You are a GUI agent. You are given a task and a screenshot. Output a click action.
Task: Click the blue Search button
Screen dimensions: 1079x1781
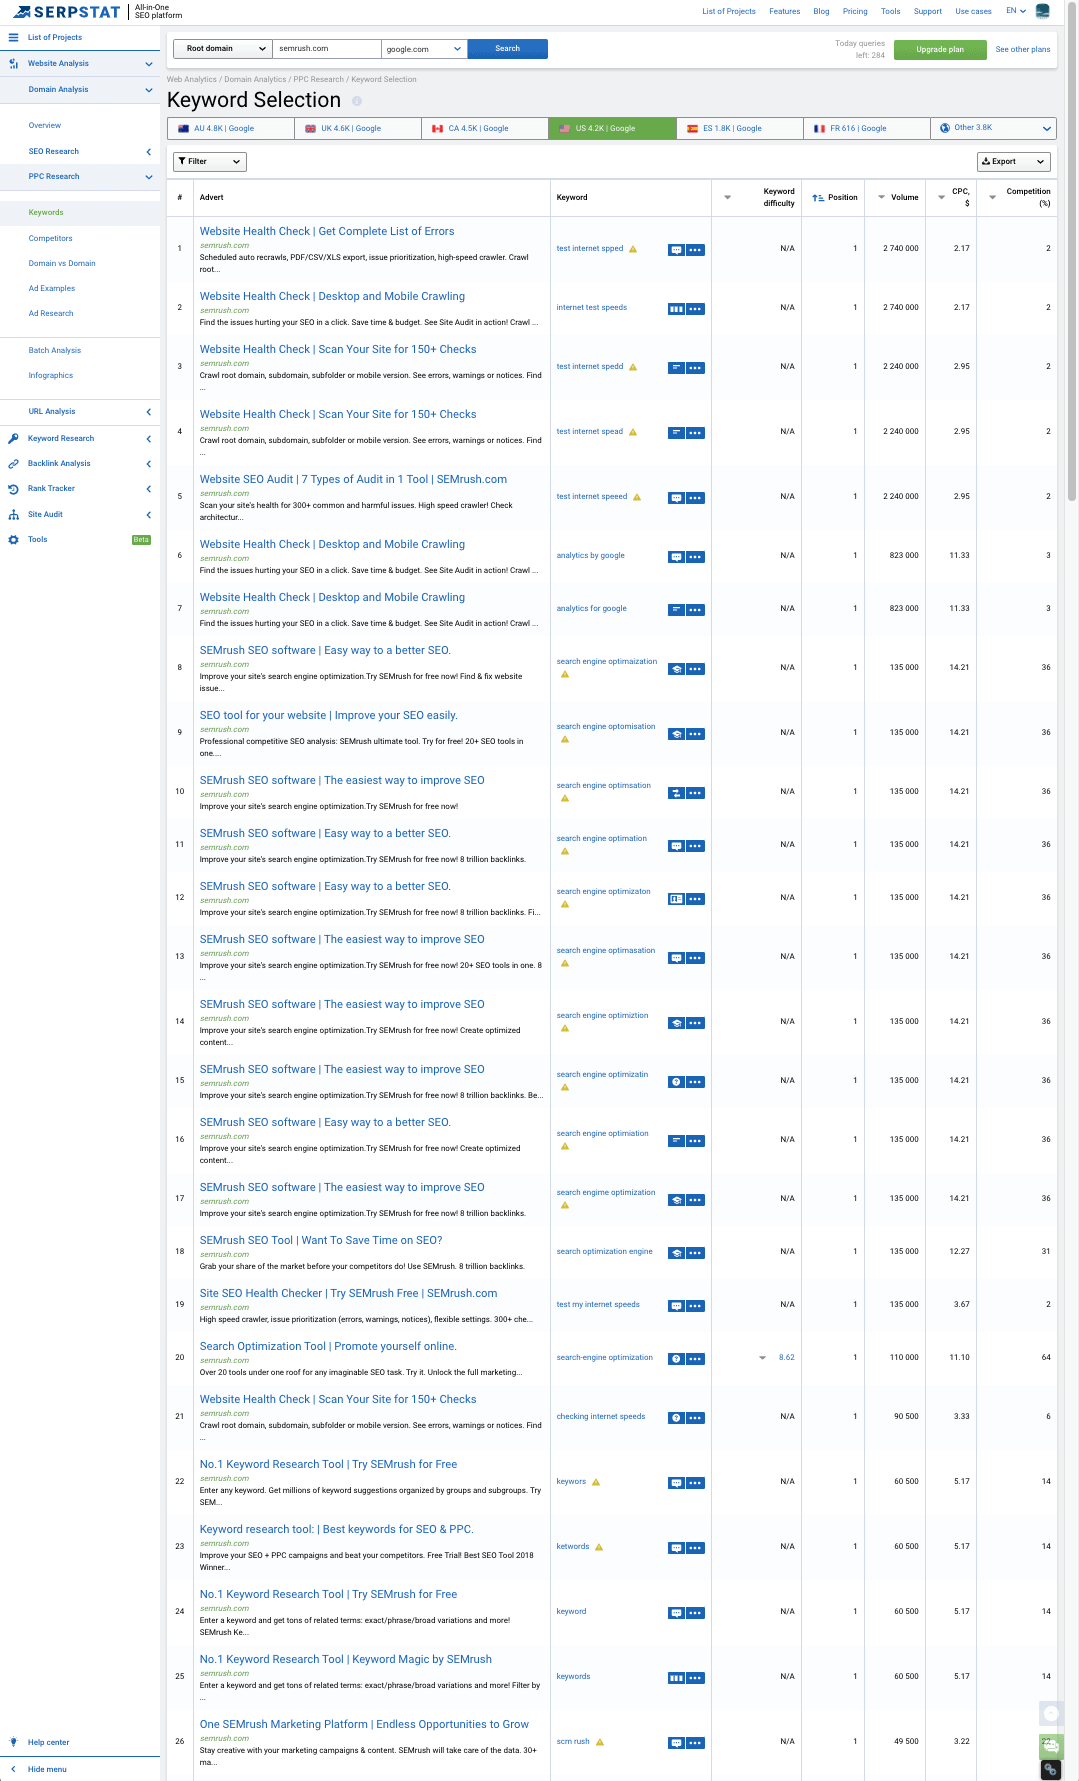[x=508, y=49]
